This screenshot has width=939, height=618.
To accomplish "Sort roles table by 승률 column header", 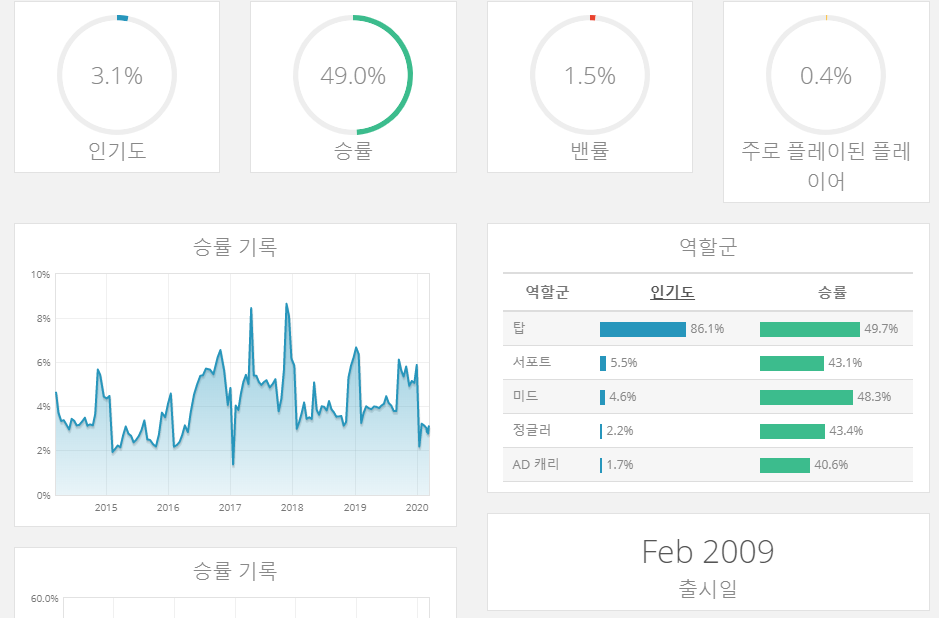I will 832,292.
